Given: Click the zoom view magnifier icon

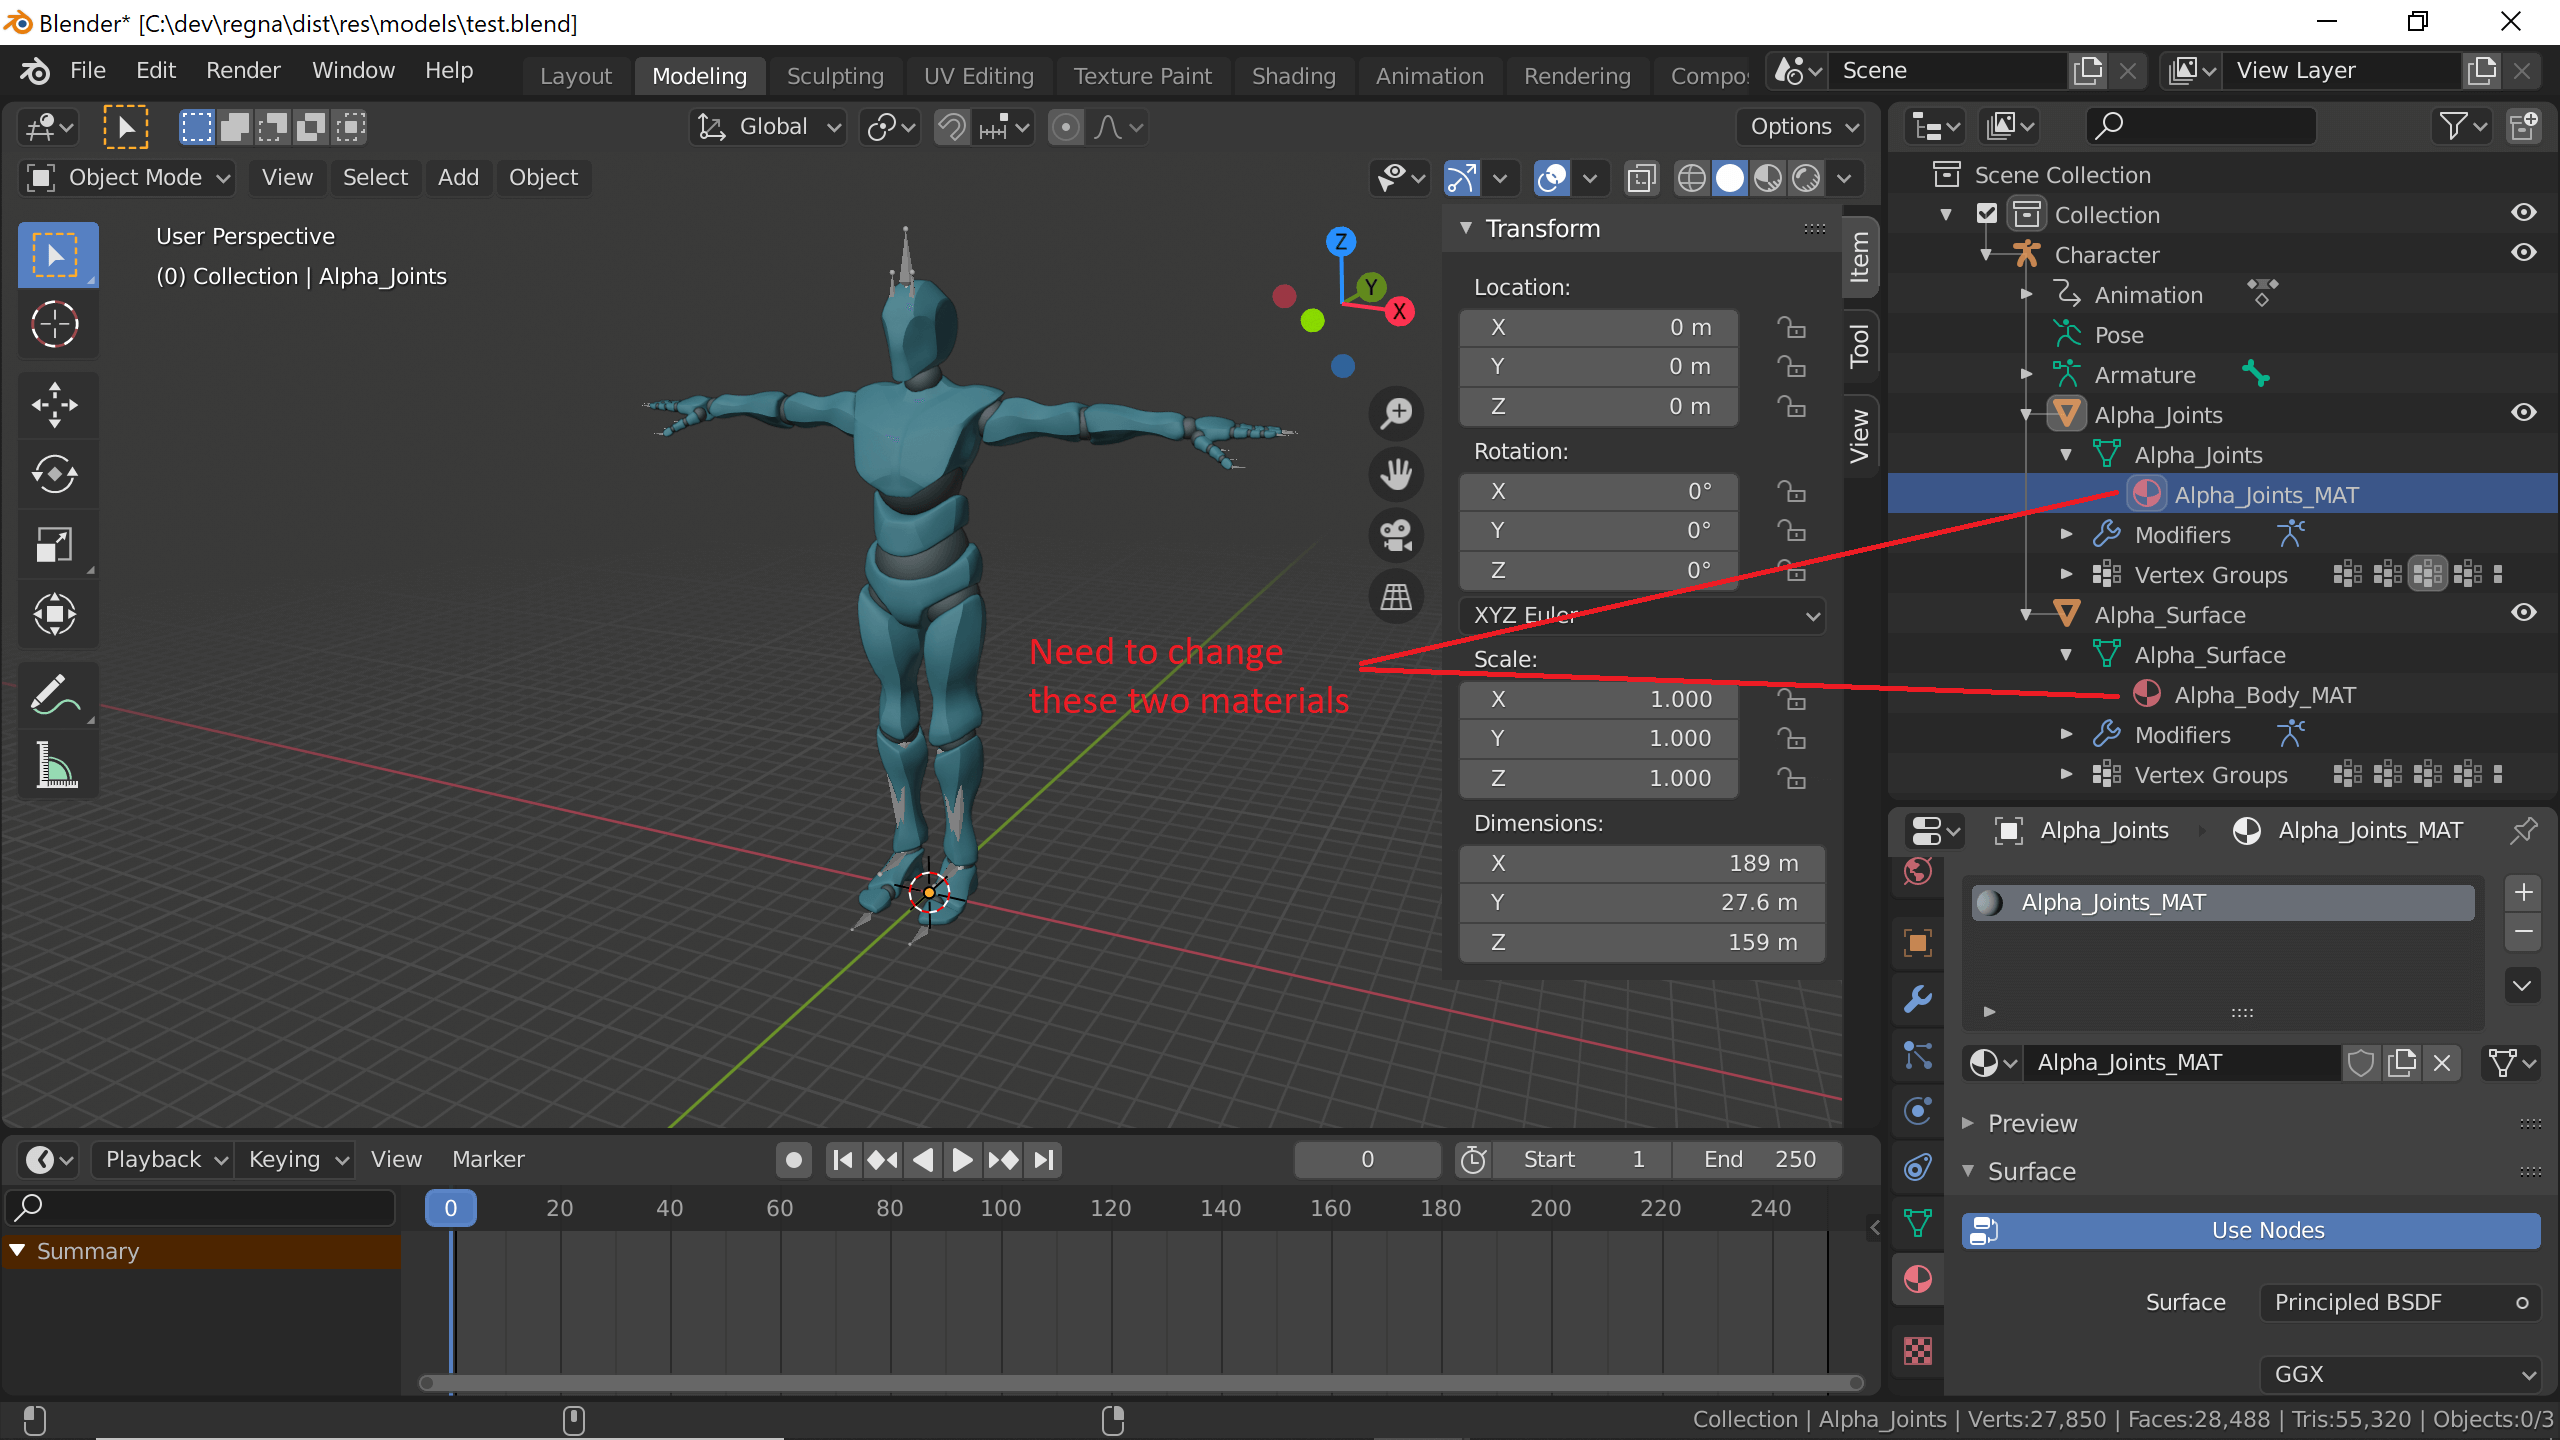Looking at the screenshot, I should [1396, 413].
